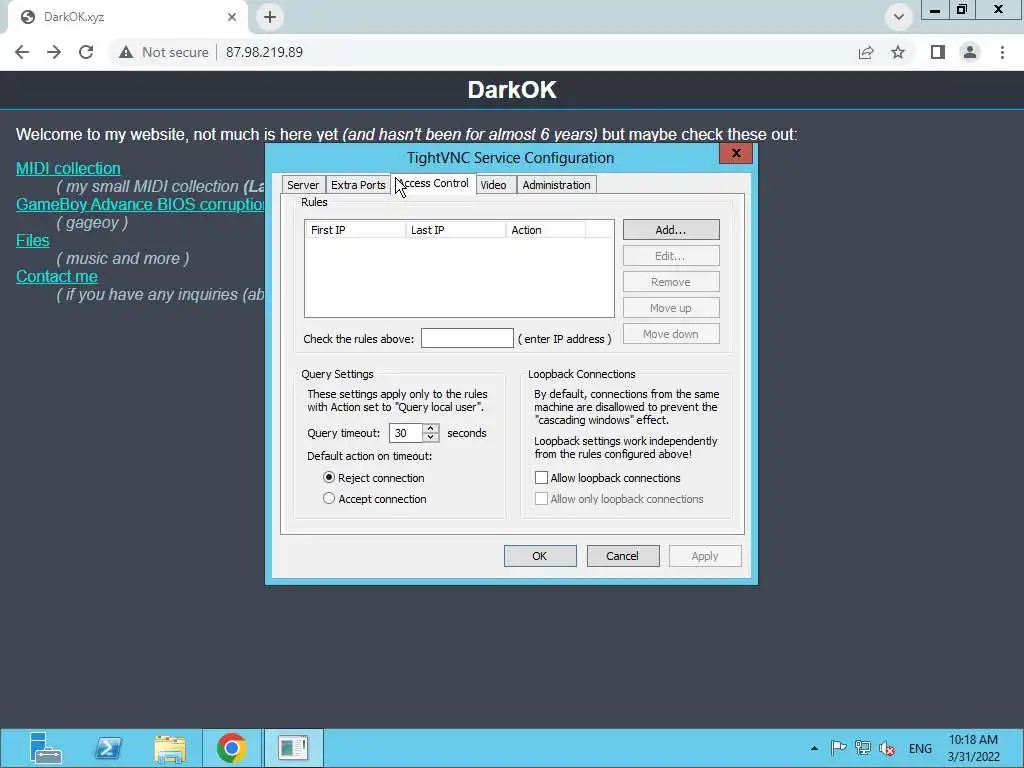Click the Last IP column header
Image resolution: width=1024 pixels, height=768 pixels.
[455, 230]
